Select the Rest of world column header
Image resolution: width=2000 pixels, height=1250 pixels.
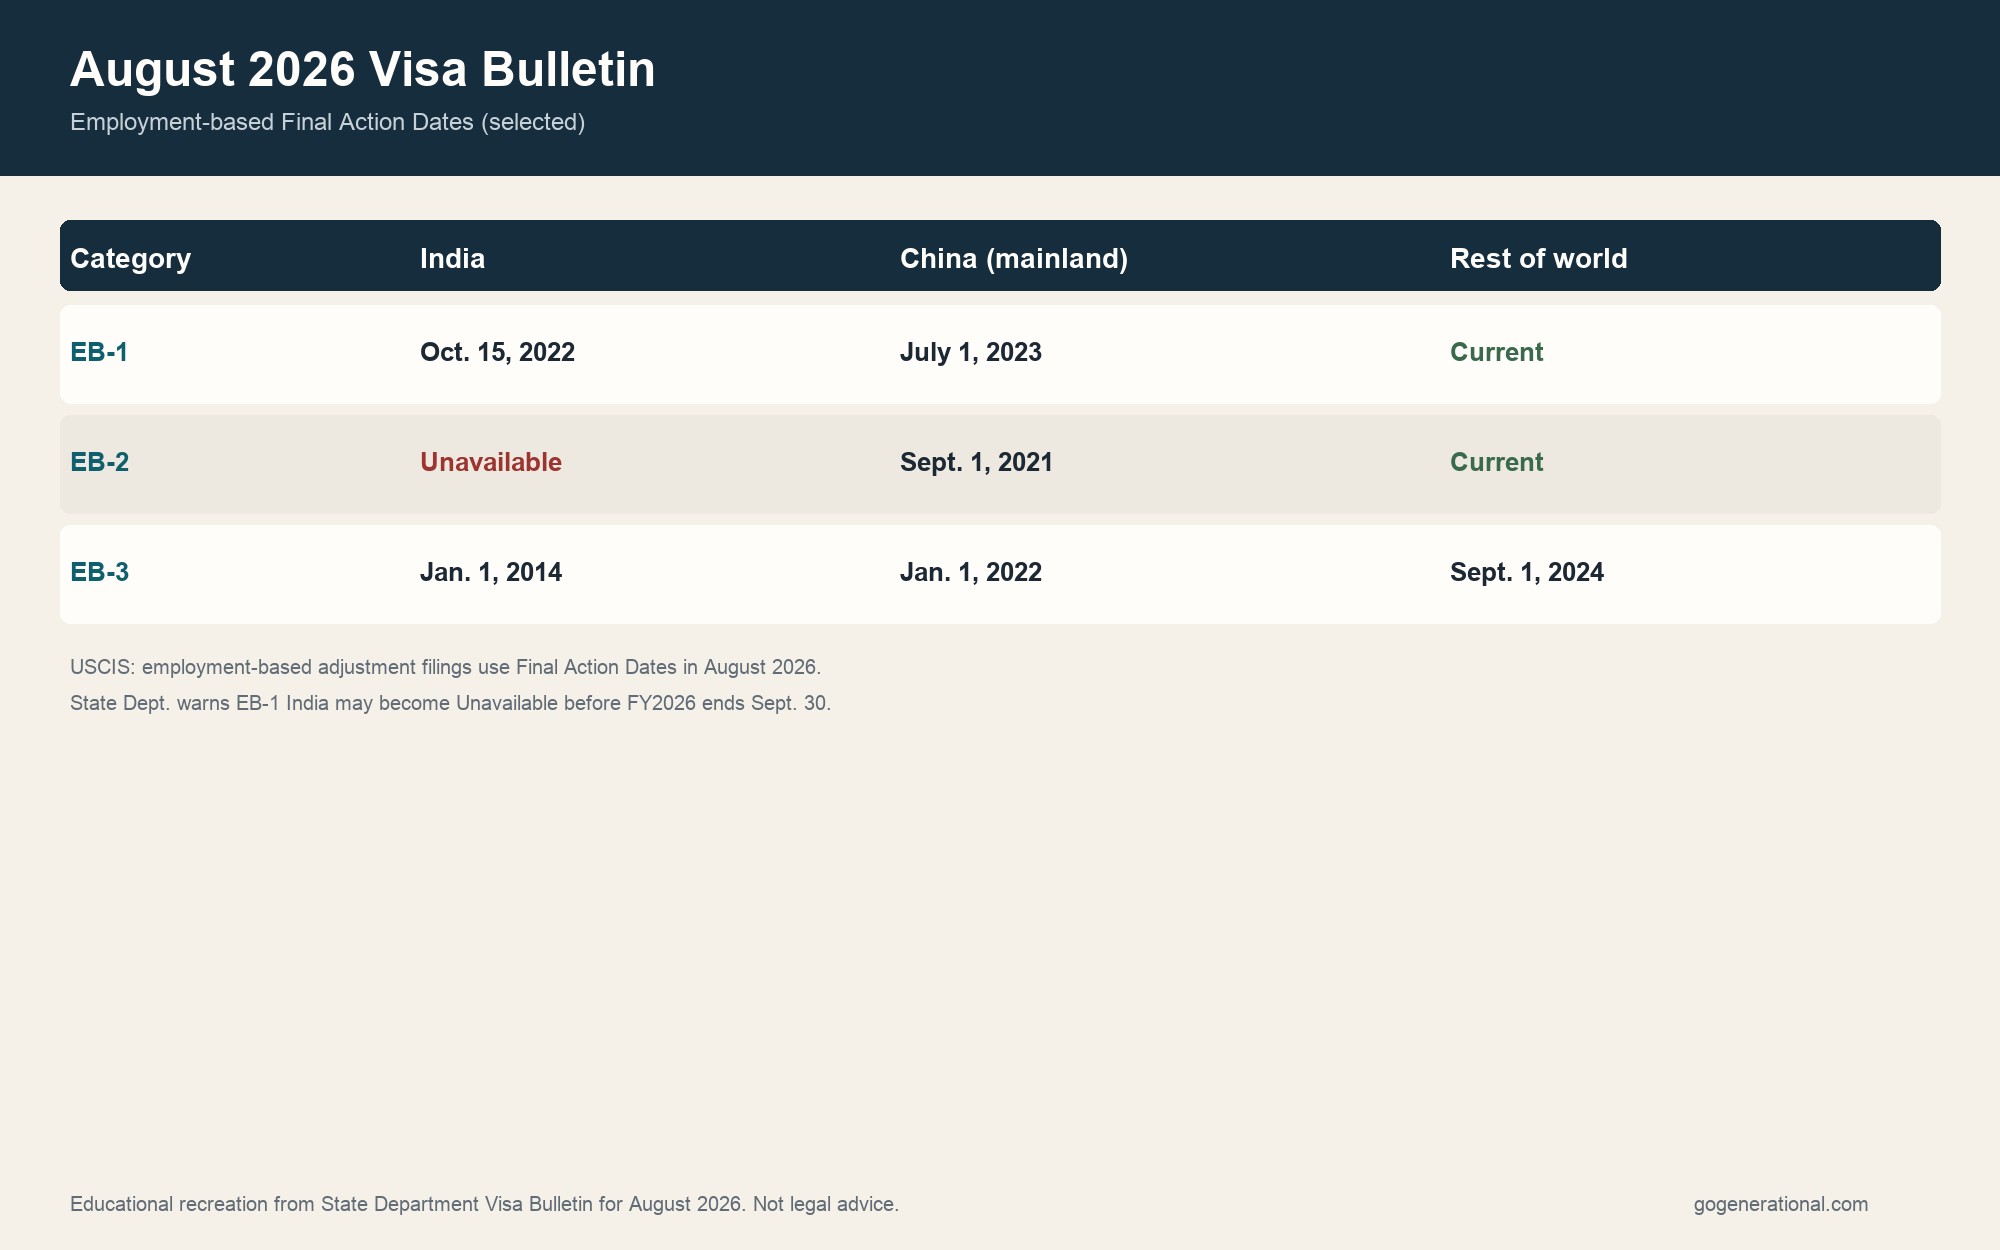click(1538, 258)
